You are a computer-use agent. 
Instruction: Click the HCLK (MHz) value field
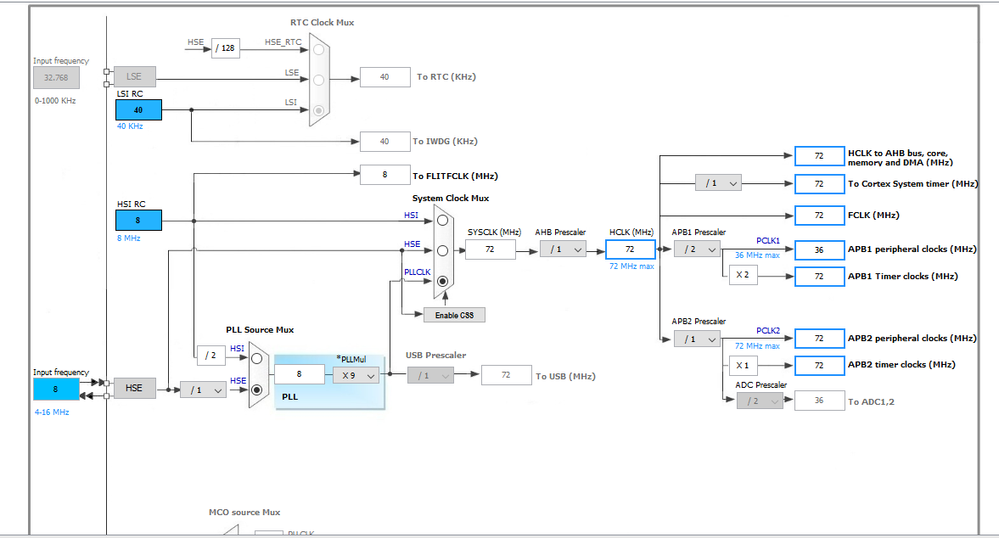pyautogui.click(x=630, y=249)
